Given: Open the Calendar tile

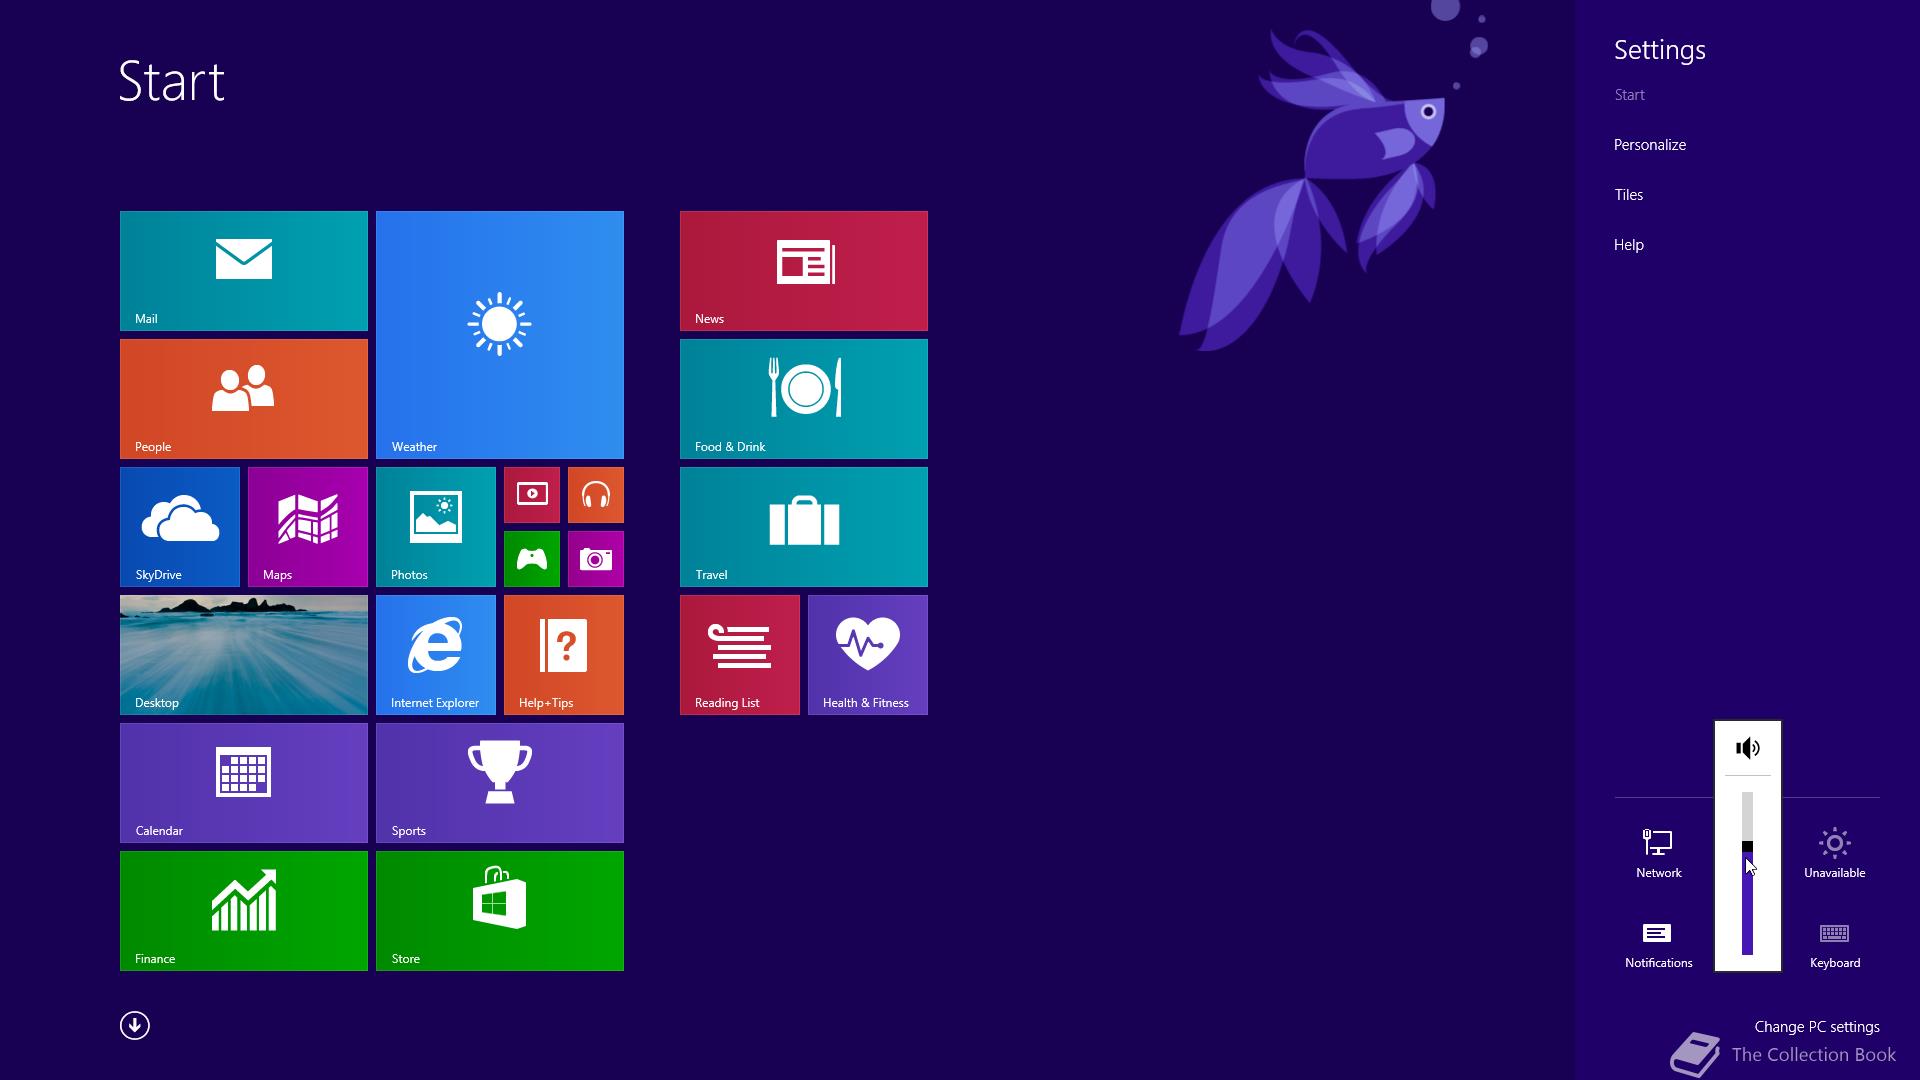Looking at the screenshot, I should pyautogui.click(x=244, y=783).
